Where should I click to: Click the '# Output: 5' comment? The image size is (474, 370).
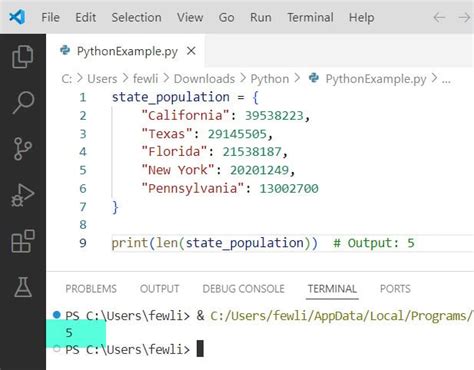(x=374, y=243)
